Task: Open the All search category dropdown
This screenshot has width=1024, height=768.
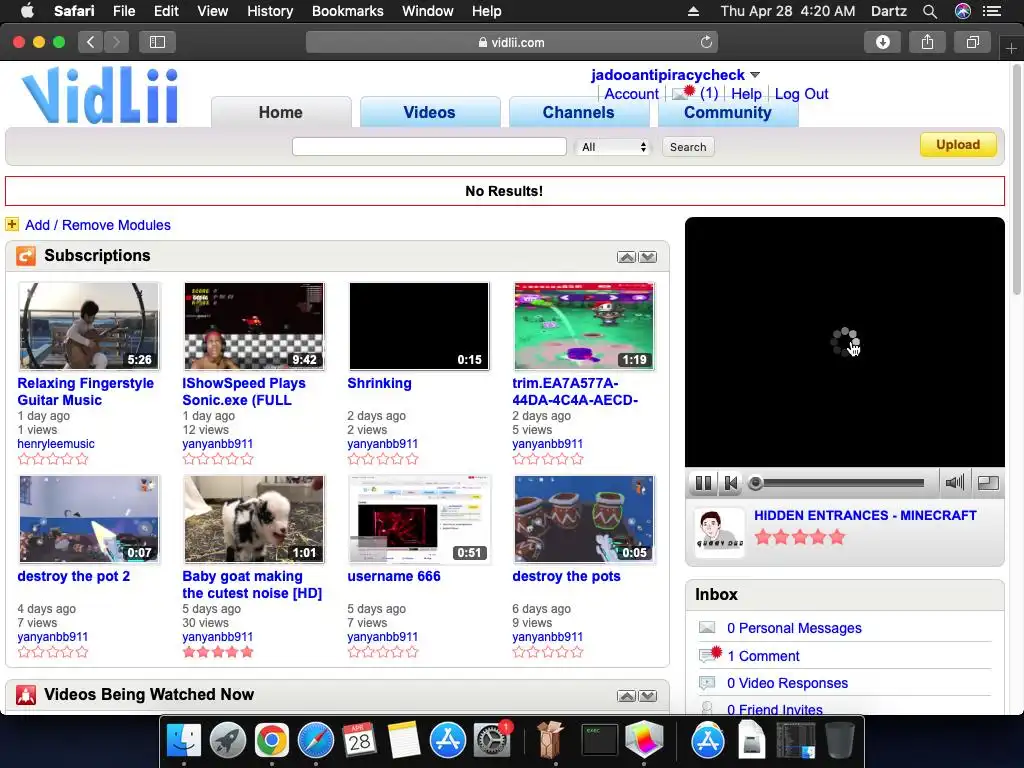Action: tap(614, 147)
